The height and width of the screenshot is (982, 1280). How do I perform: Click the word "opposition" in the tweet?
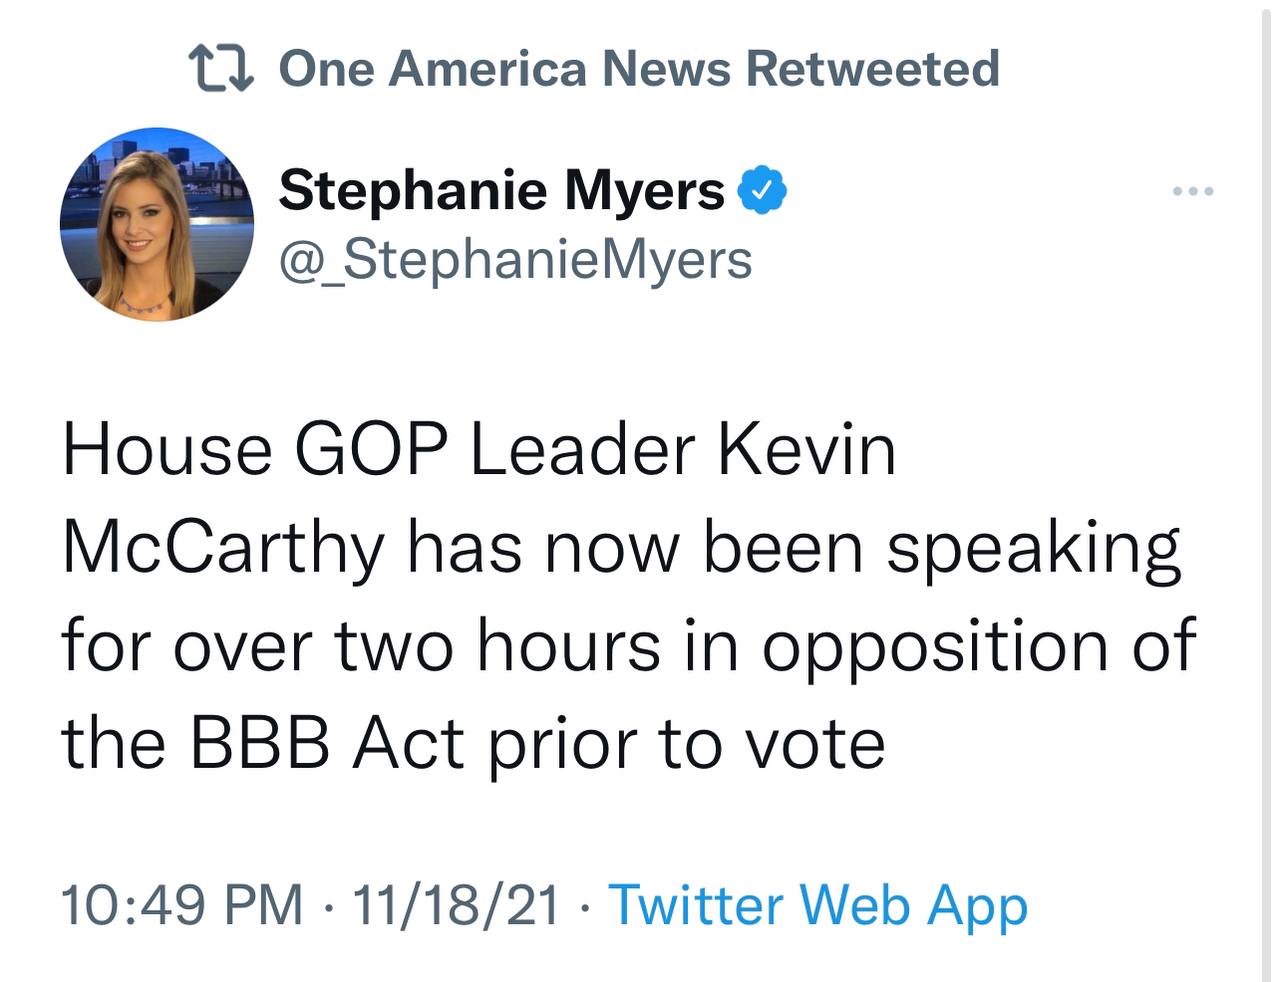[935, 647]
